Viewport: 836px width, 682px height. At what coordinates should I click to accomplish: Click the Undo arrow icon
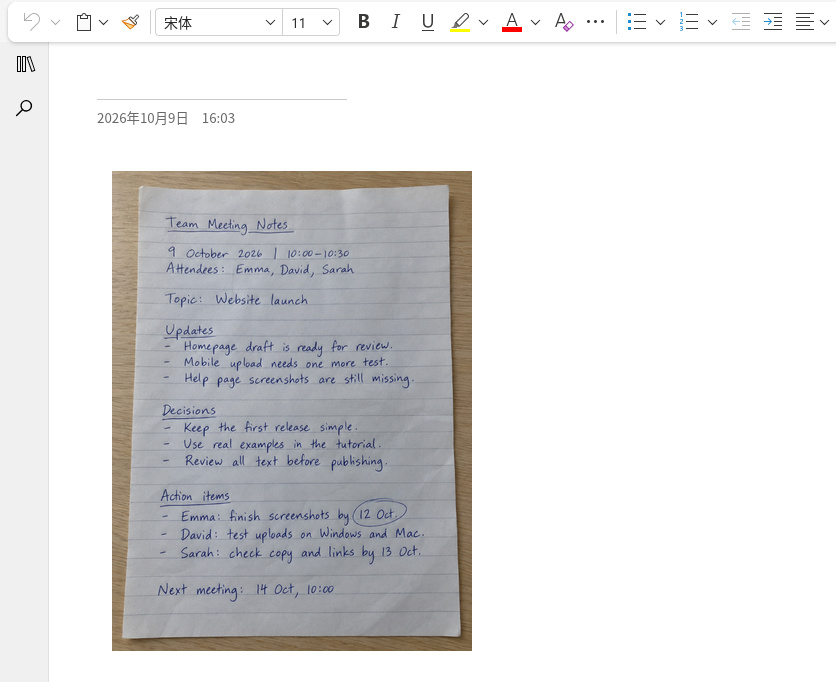[32, 22]
